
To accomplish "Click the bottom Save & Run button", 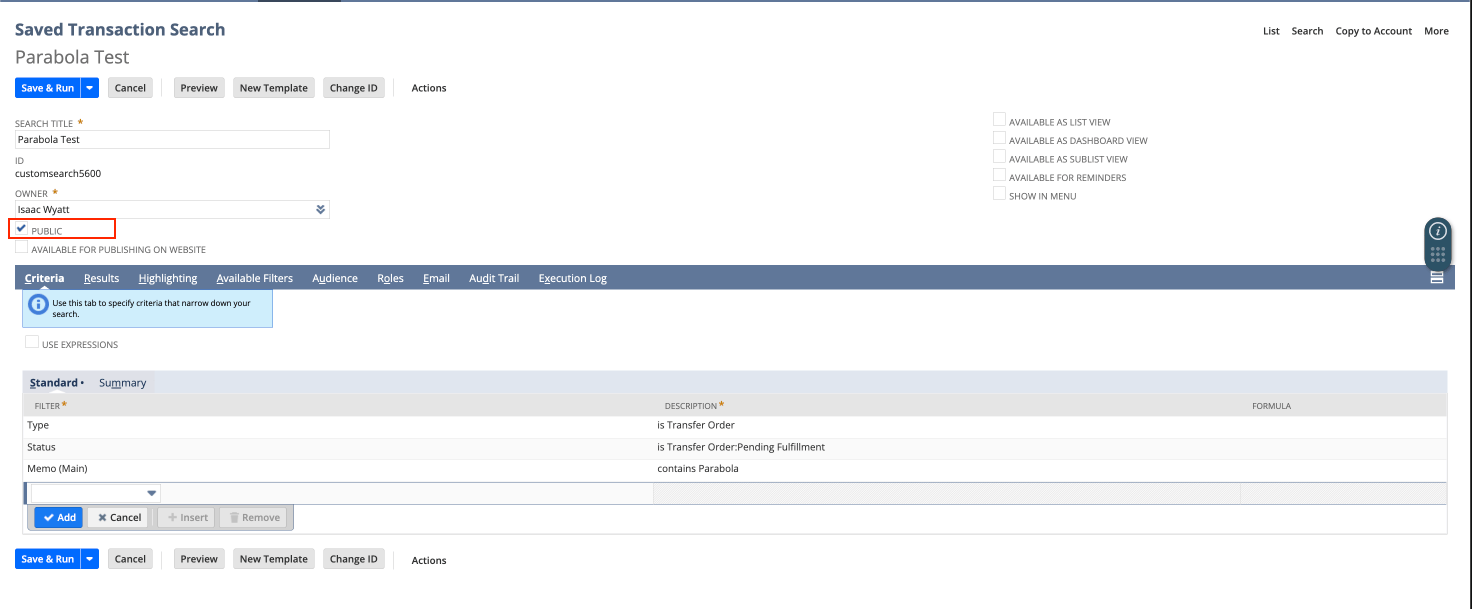I will tap(48, 559).
